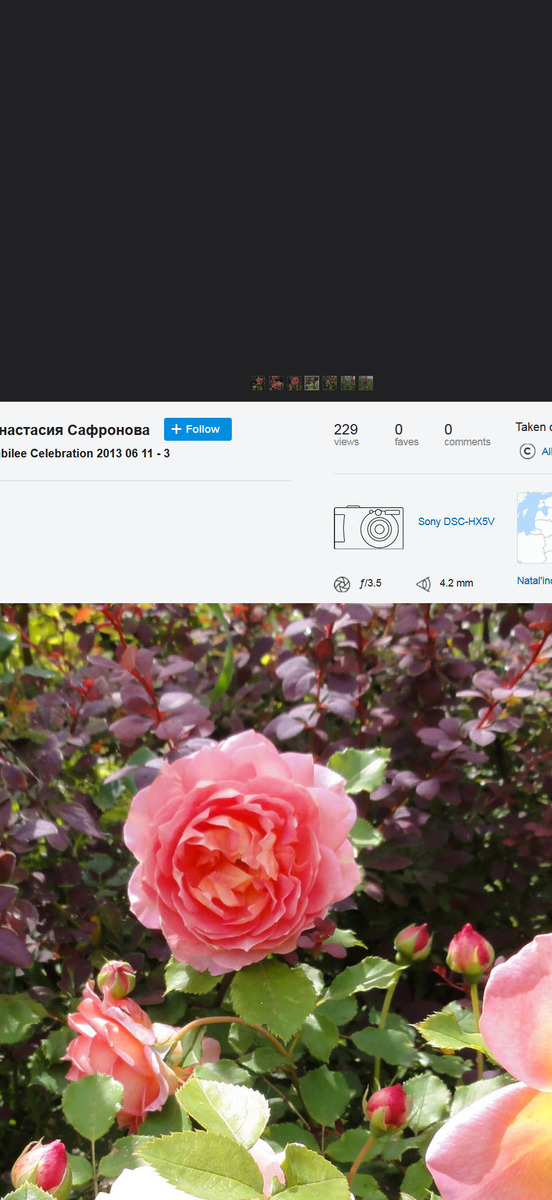The height and width of the screenshot is (1200, 552).
Task: Select the first thumbnail in the filmstrip
Action: [258, 383]
